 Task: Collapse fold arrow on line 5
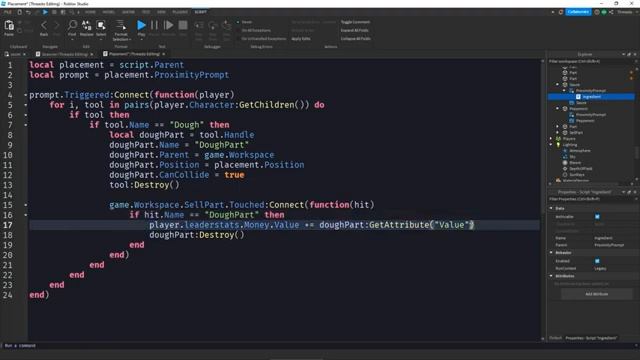pos(26,105)
